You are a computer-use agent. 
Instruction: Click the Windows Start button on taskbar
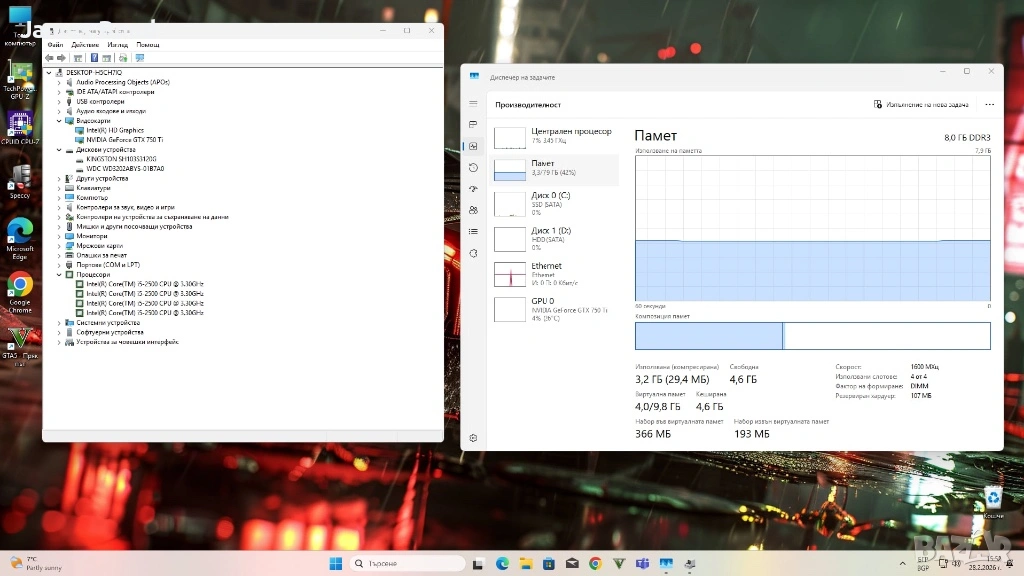click(334, 563)
